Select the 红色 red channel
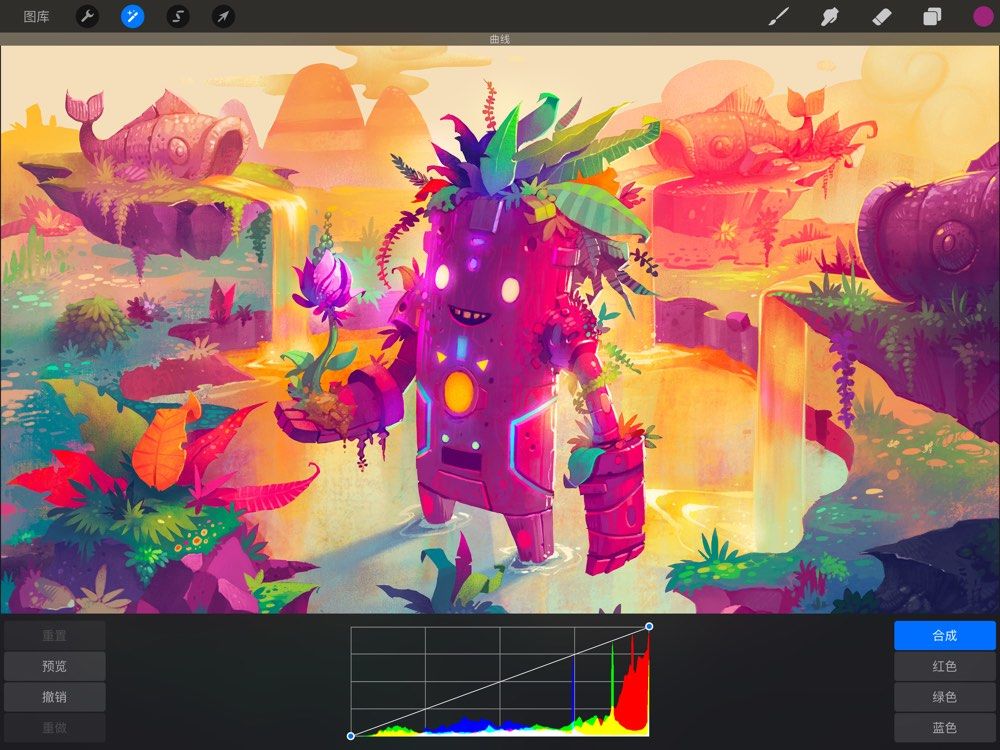1000x750 pixels. tap(945, 666)
